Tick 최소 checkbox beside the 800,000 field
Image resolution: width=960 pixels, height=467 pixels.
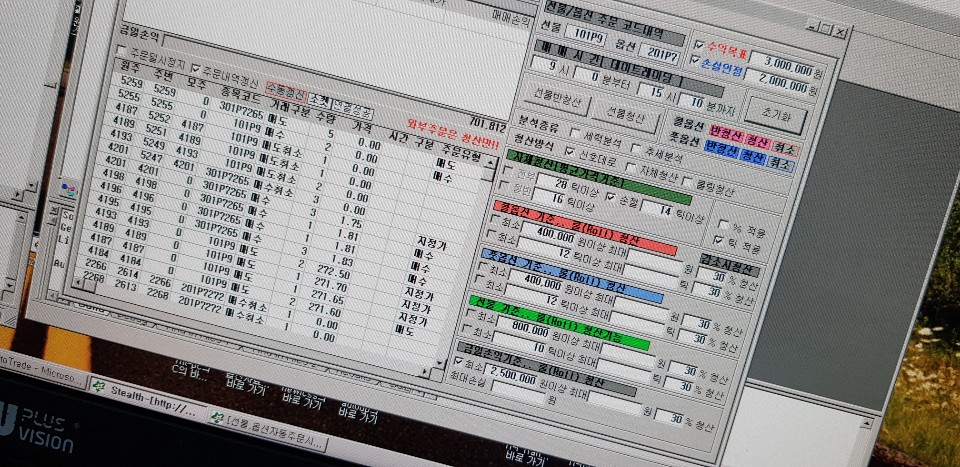(x=470, y=314)
